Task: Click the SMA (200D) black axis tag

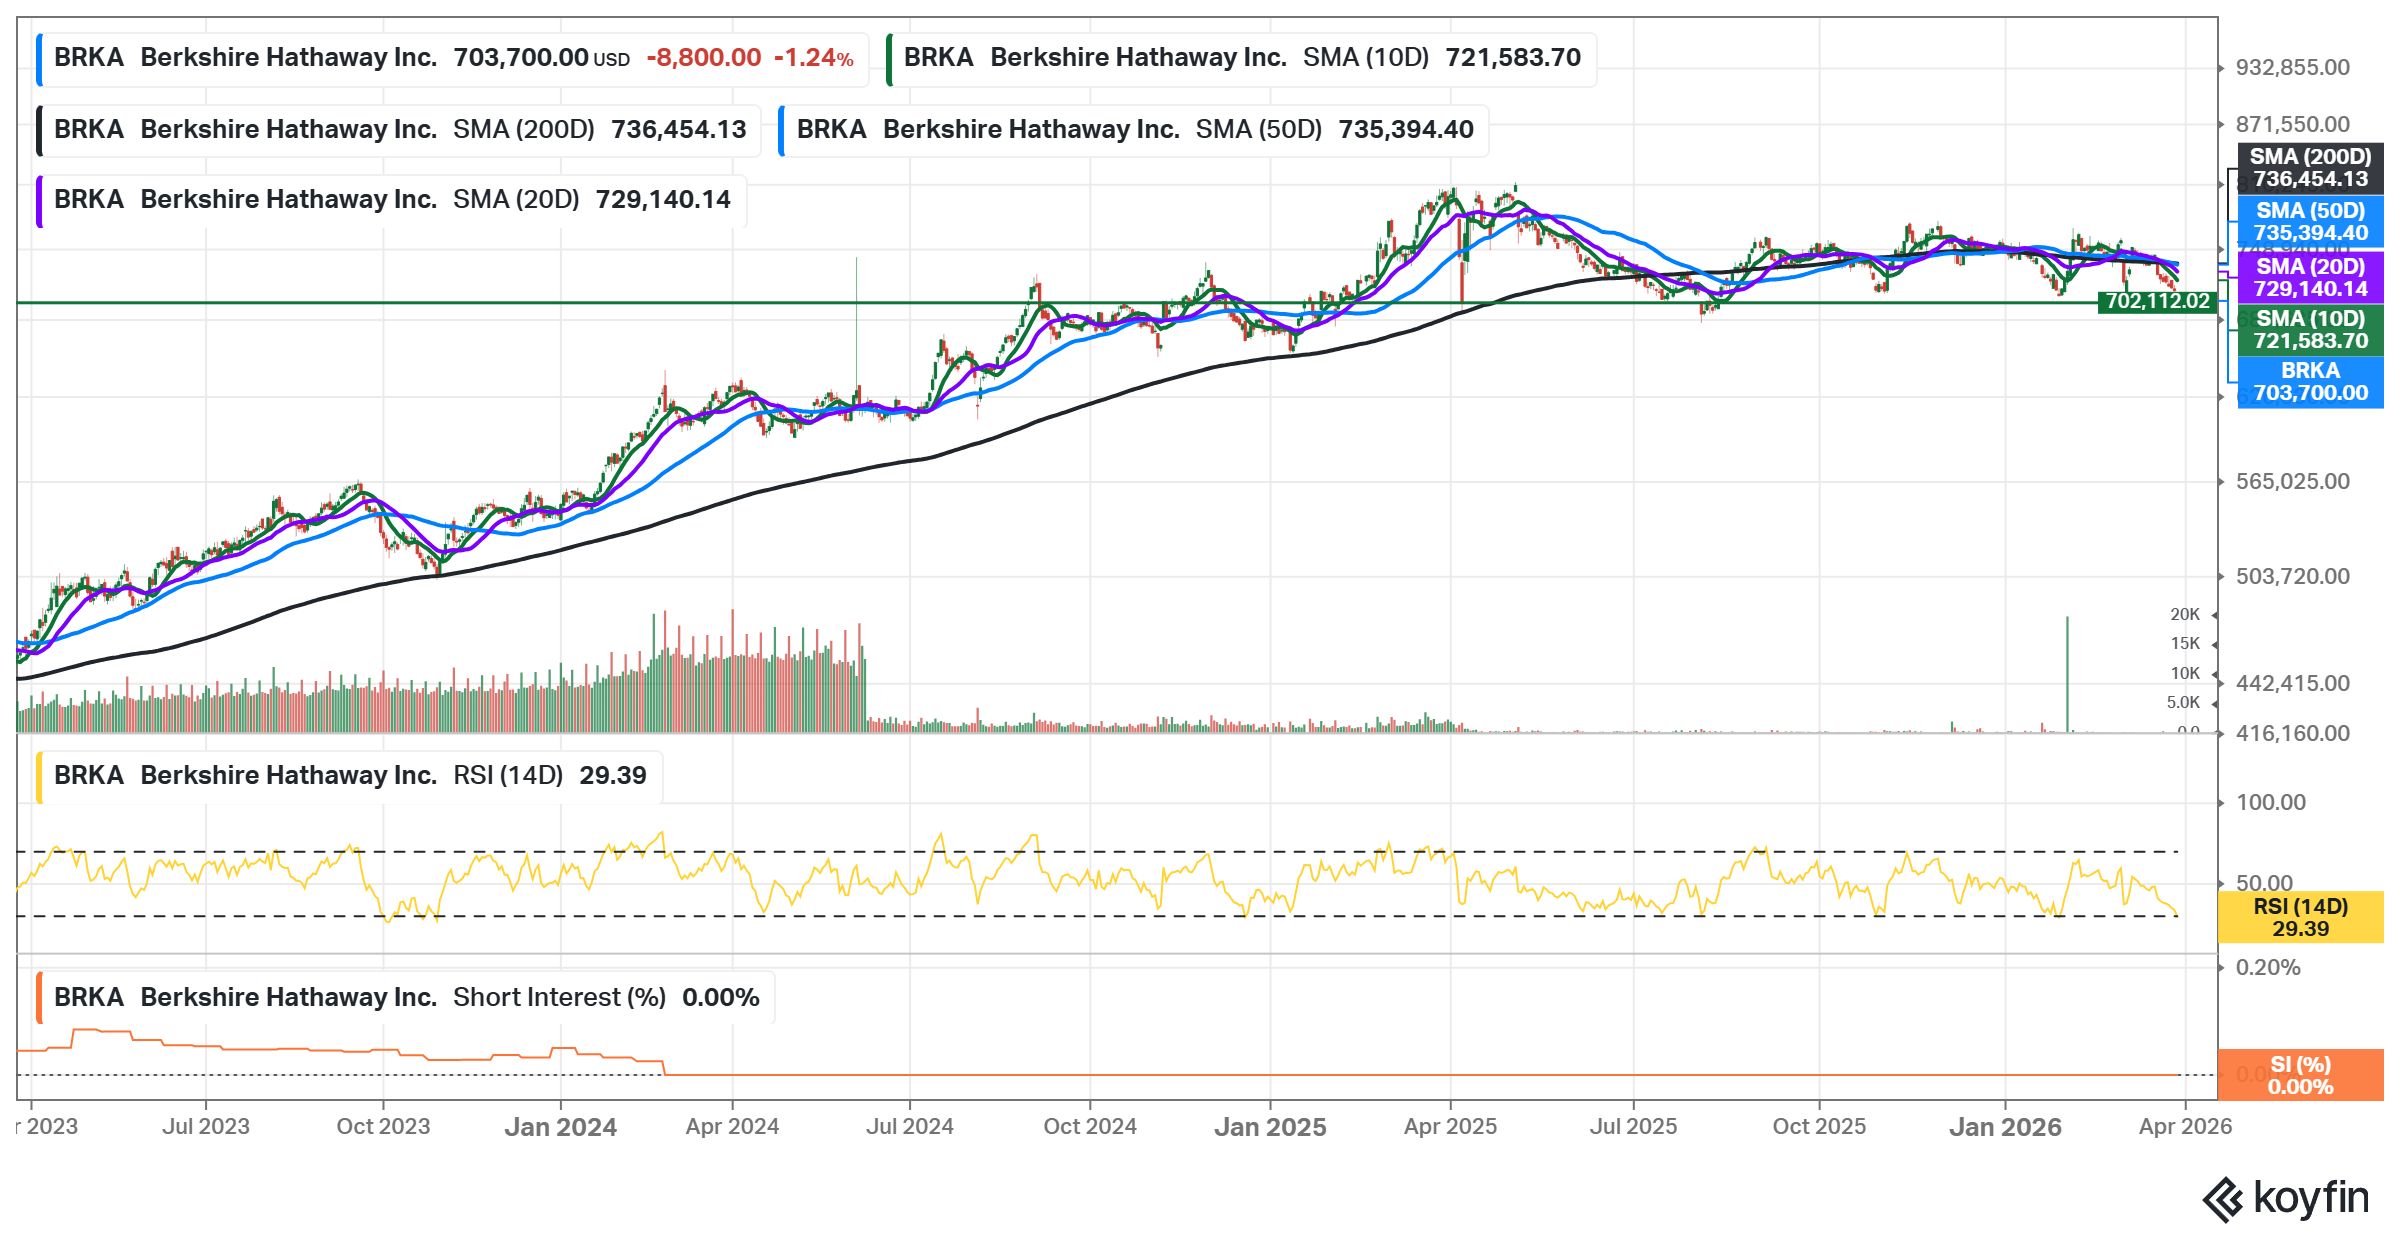Action: click(x=2310, y=168)
